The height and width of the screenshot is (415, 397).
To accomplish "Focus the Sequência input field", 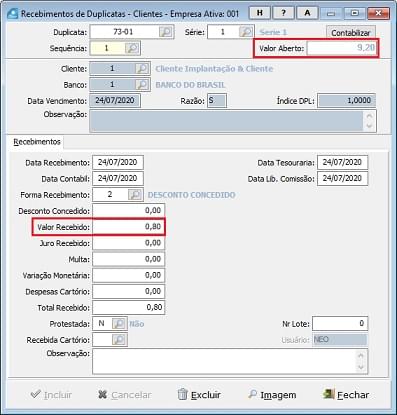I will tap(108, 48).
